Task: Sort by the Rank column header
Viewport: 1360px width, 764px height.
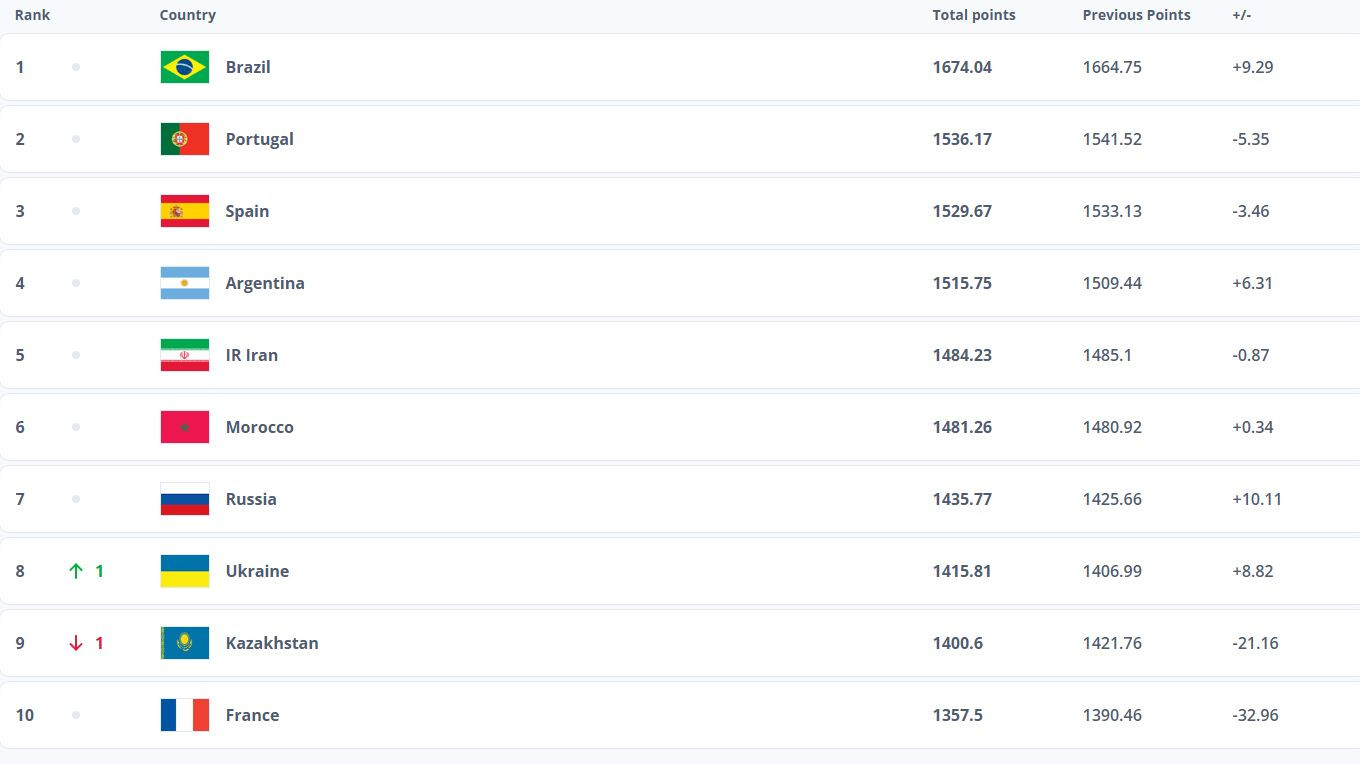Action: [32, 15]
